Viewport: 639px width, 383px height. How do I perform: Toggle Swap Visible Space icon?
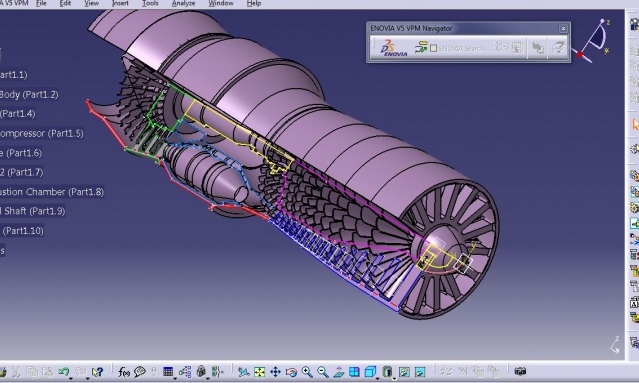click(420, 372)
